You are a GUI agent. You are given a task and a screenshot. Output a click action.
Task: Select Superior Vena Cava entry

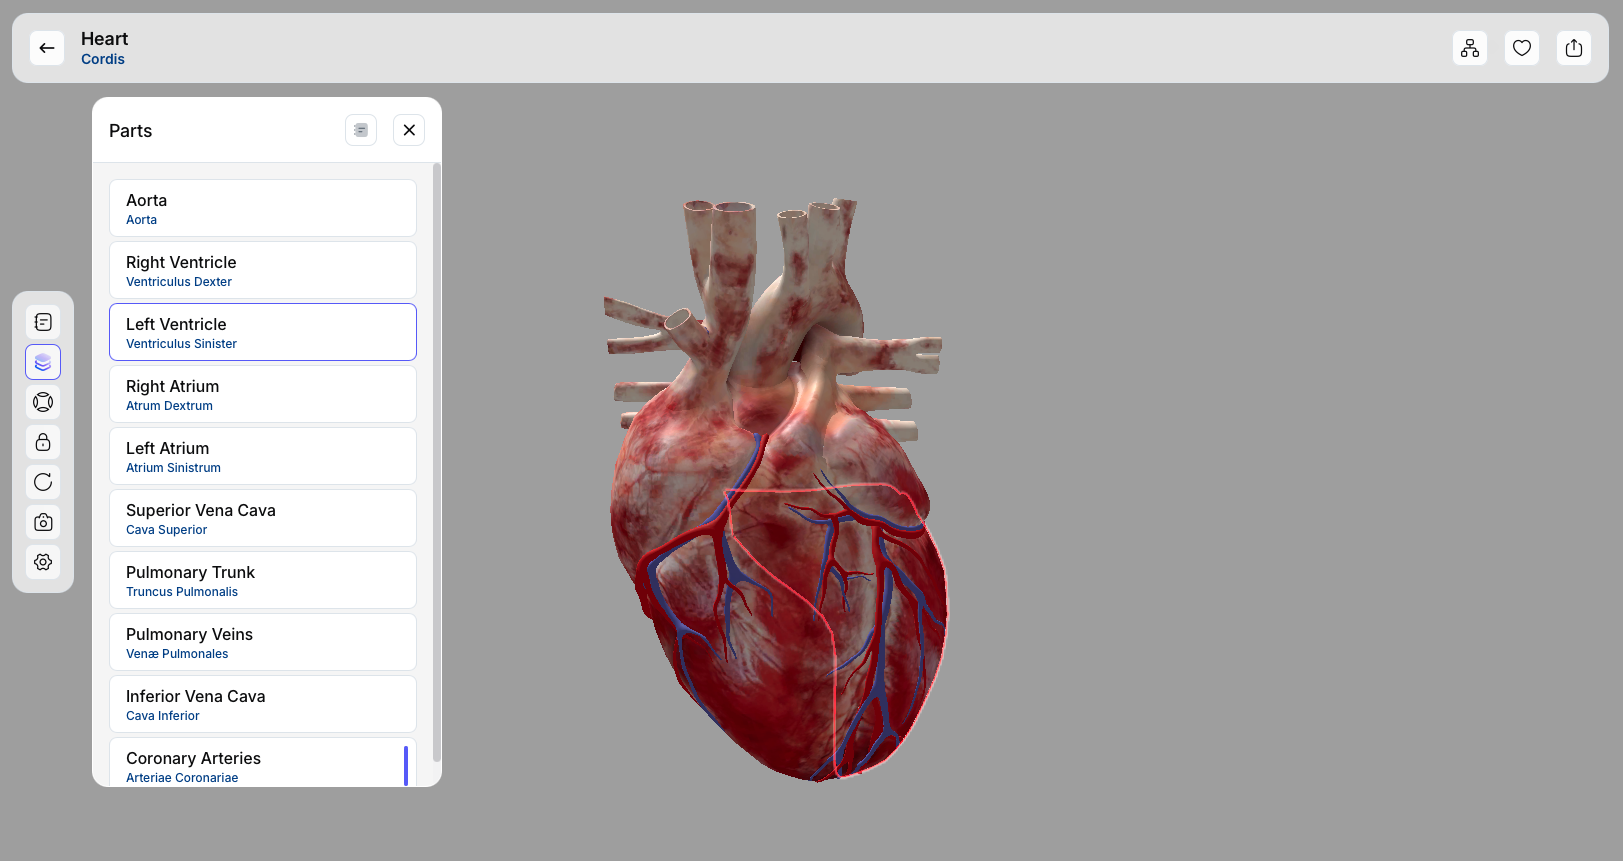[x=263, y=518]
